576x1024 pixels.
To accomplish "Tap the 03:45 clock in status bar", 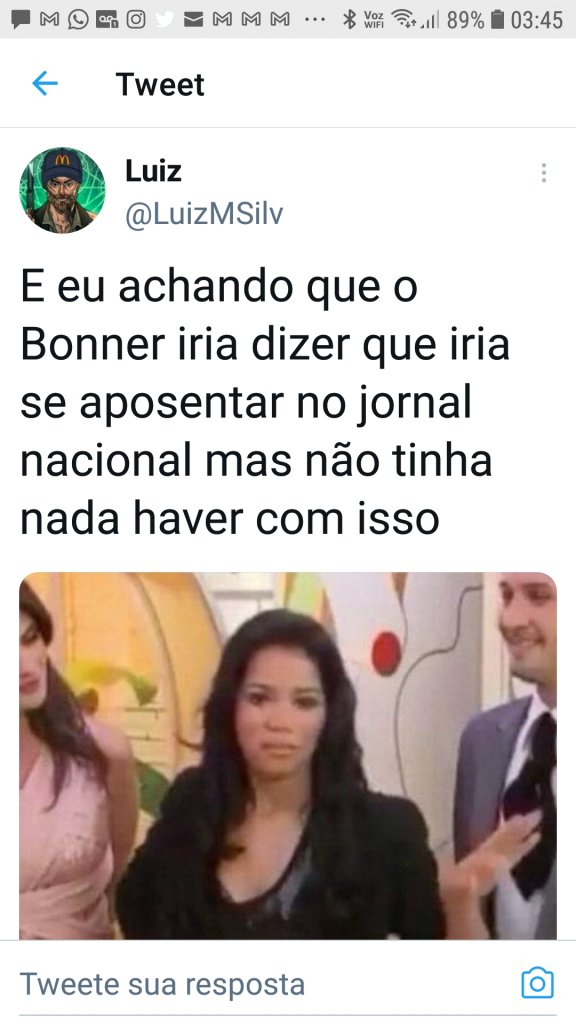I will (537, 20).
